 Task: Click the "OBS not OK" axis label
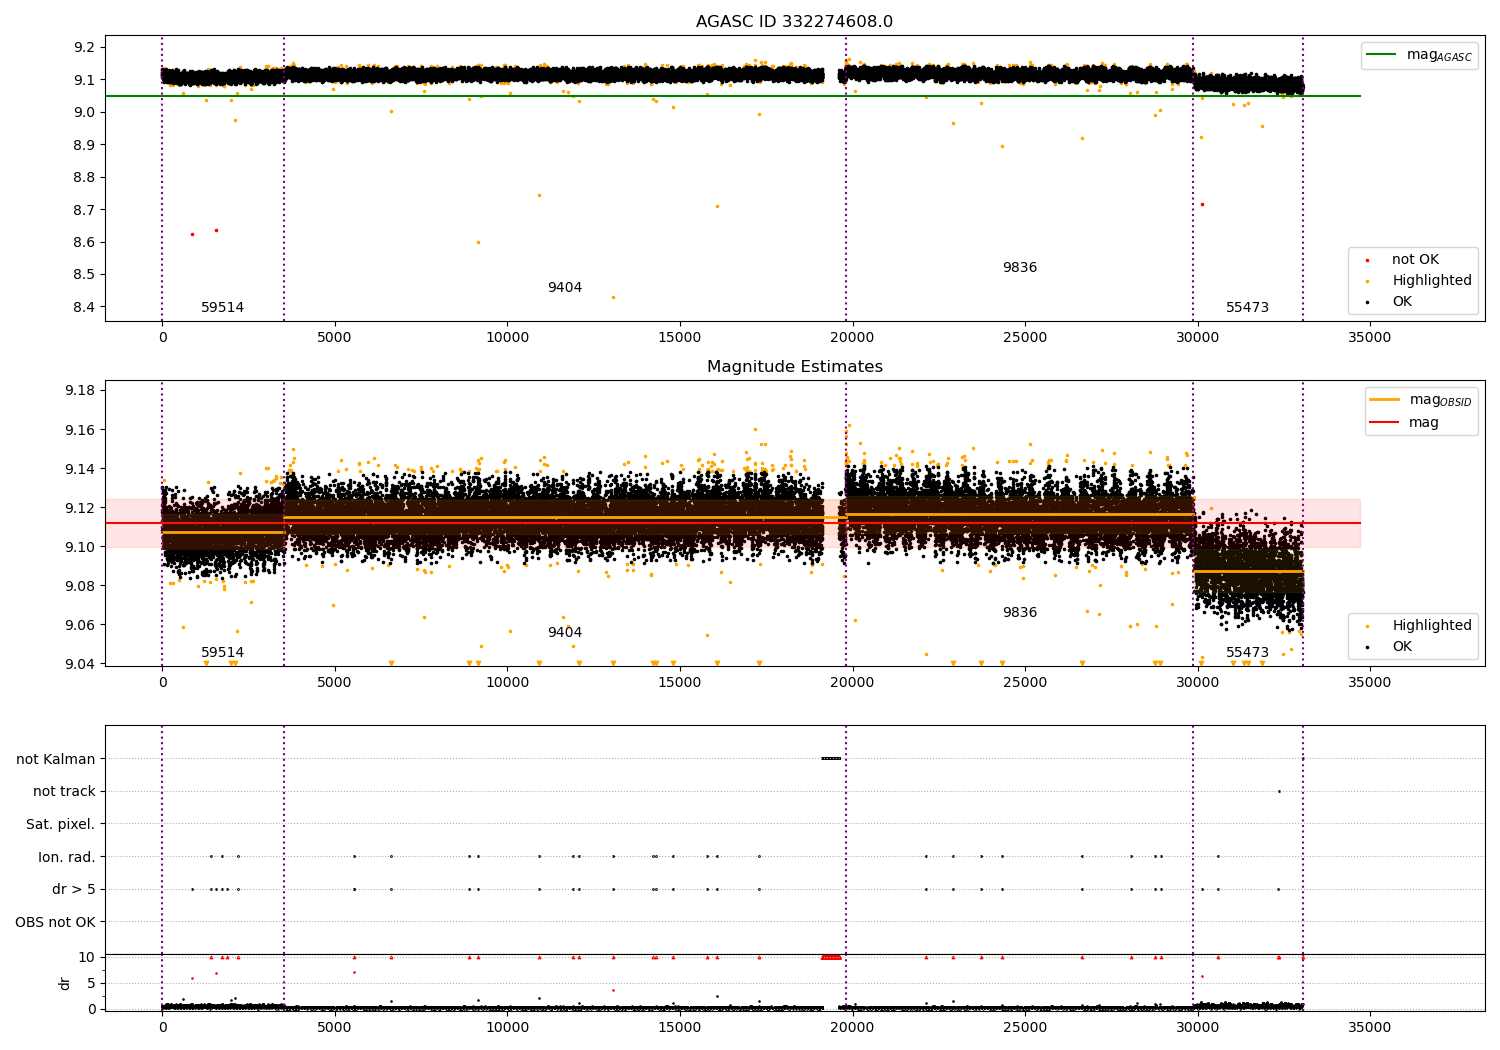55,922
